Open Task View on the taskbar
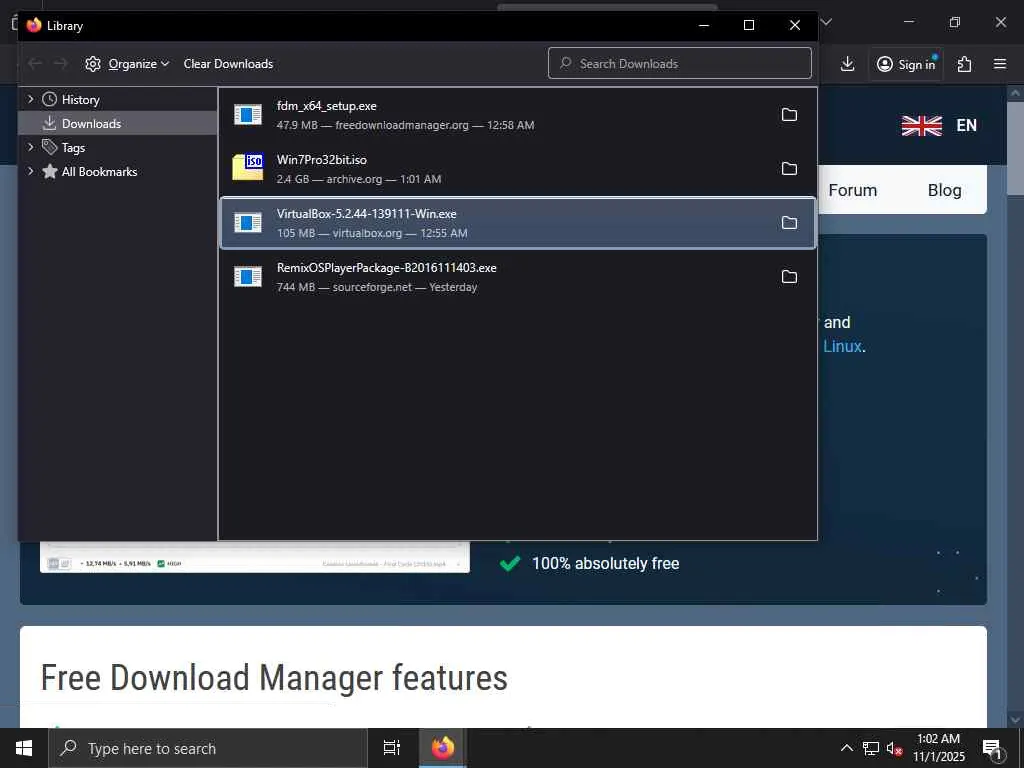Screen dimensions: 1024x768 391,748
